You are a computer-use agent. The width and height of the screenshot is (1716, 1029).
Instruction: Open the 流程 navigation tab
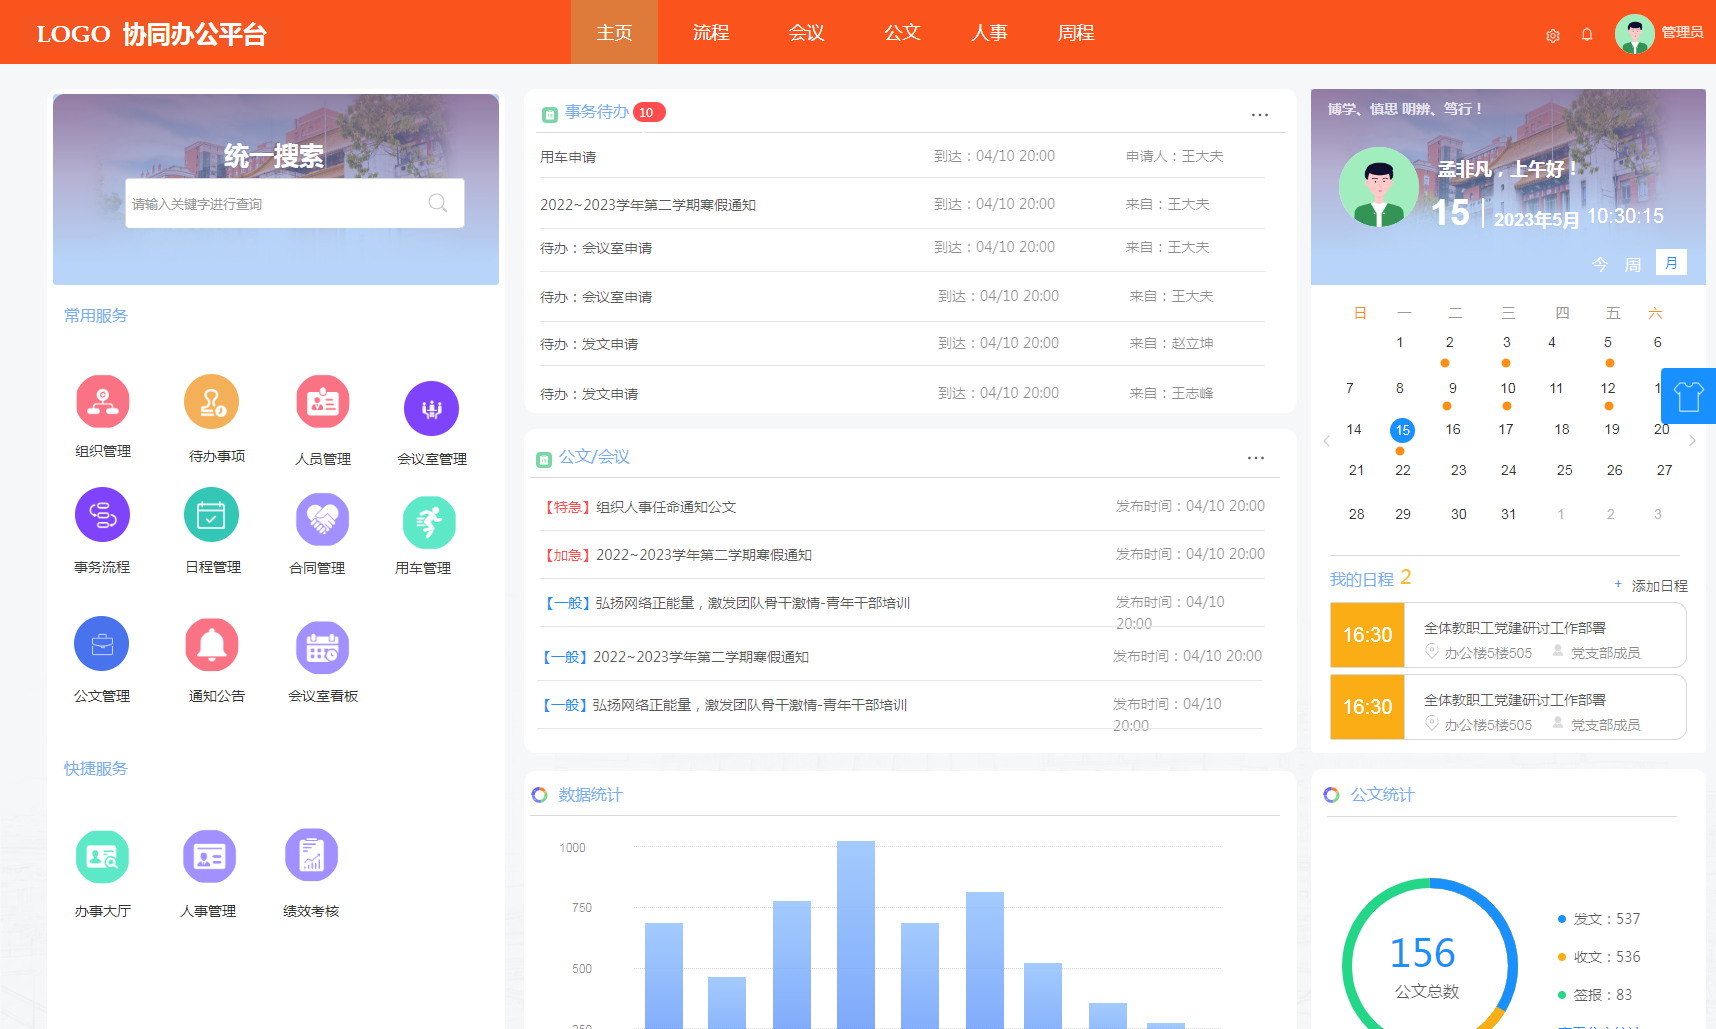coord(711,33)
